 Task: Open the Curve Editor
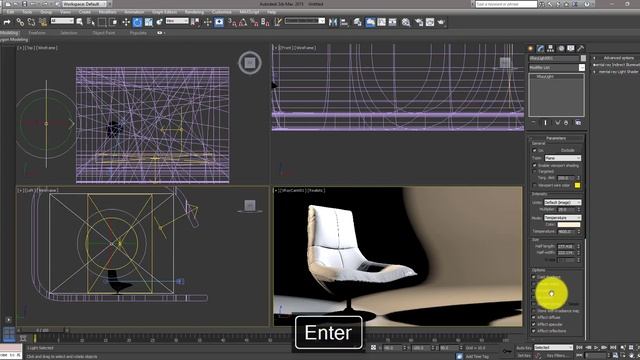click(381, 22)
